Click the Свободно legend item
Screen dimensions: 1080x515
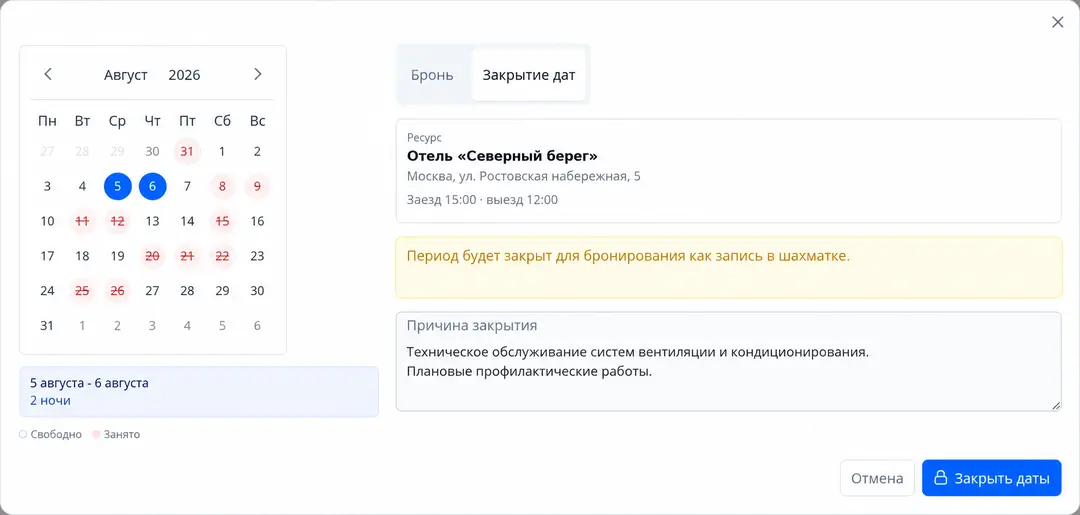tap(50, 434)
